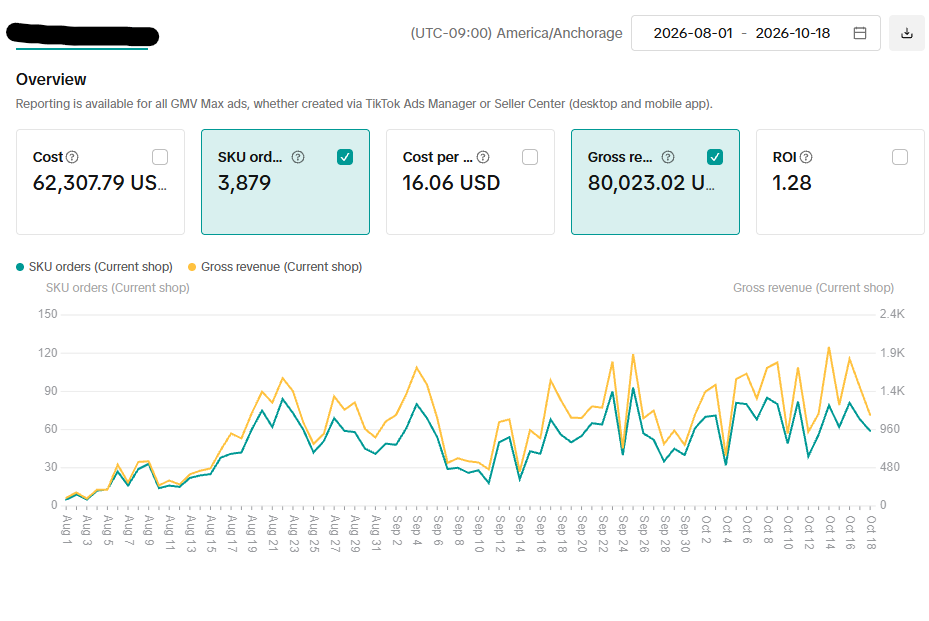Open the date range picker field

click(x=756, y=33)
